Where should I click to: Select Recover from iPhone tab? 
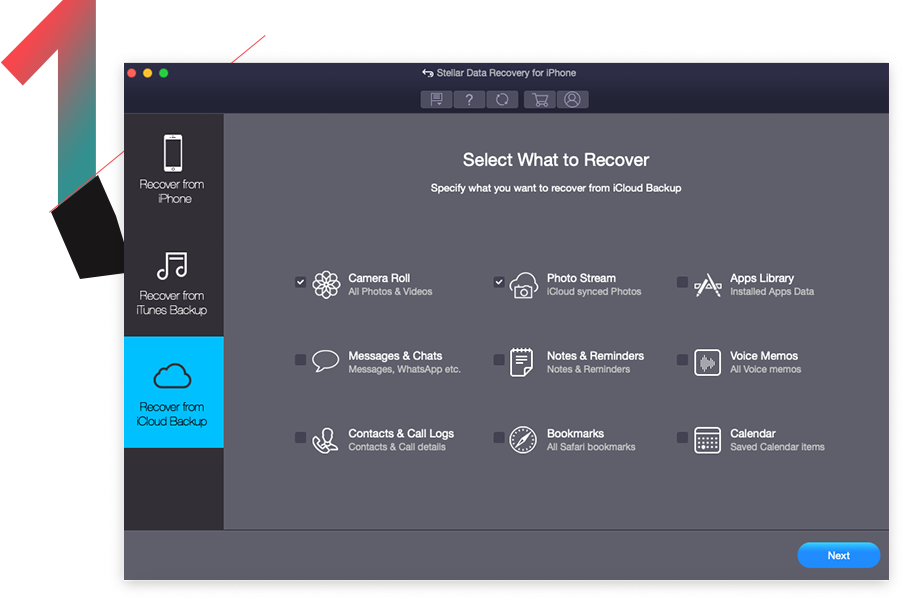(x=173, y=169)
